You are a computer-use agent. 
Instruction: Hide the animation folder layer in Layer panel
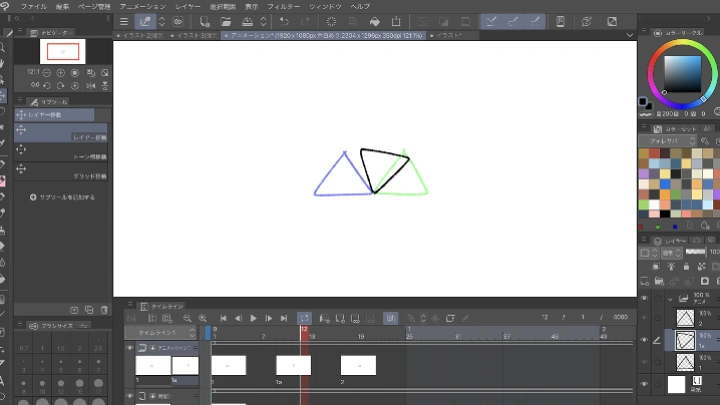[644, 298]
